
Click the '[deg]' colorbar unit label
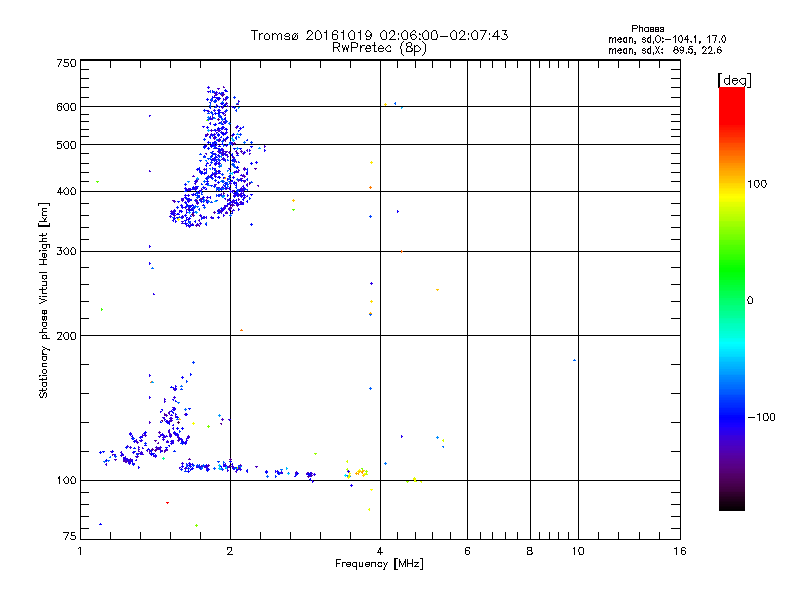point(734,80)
